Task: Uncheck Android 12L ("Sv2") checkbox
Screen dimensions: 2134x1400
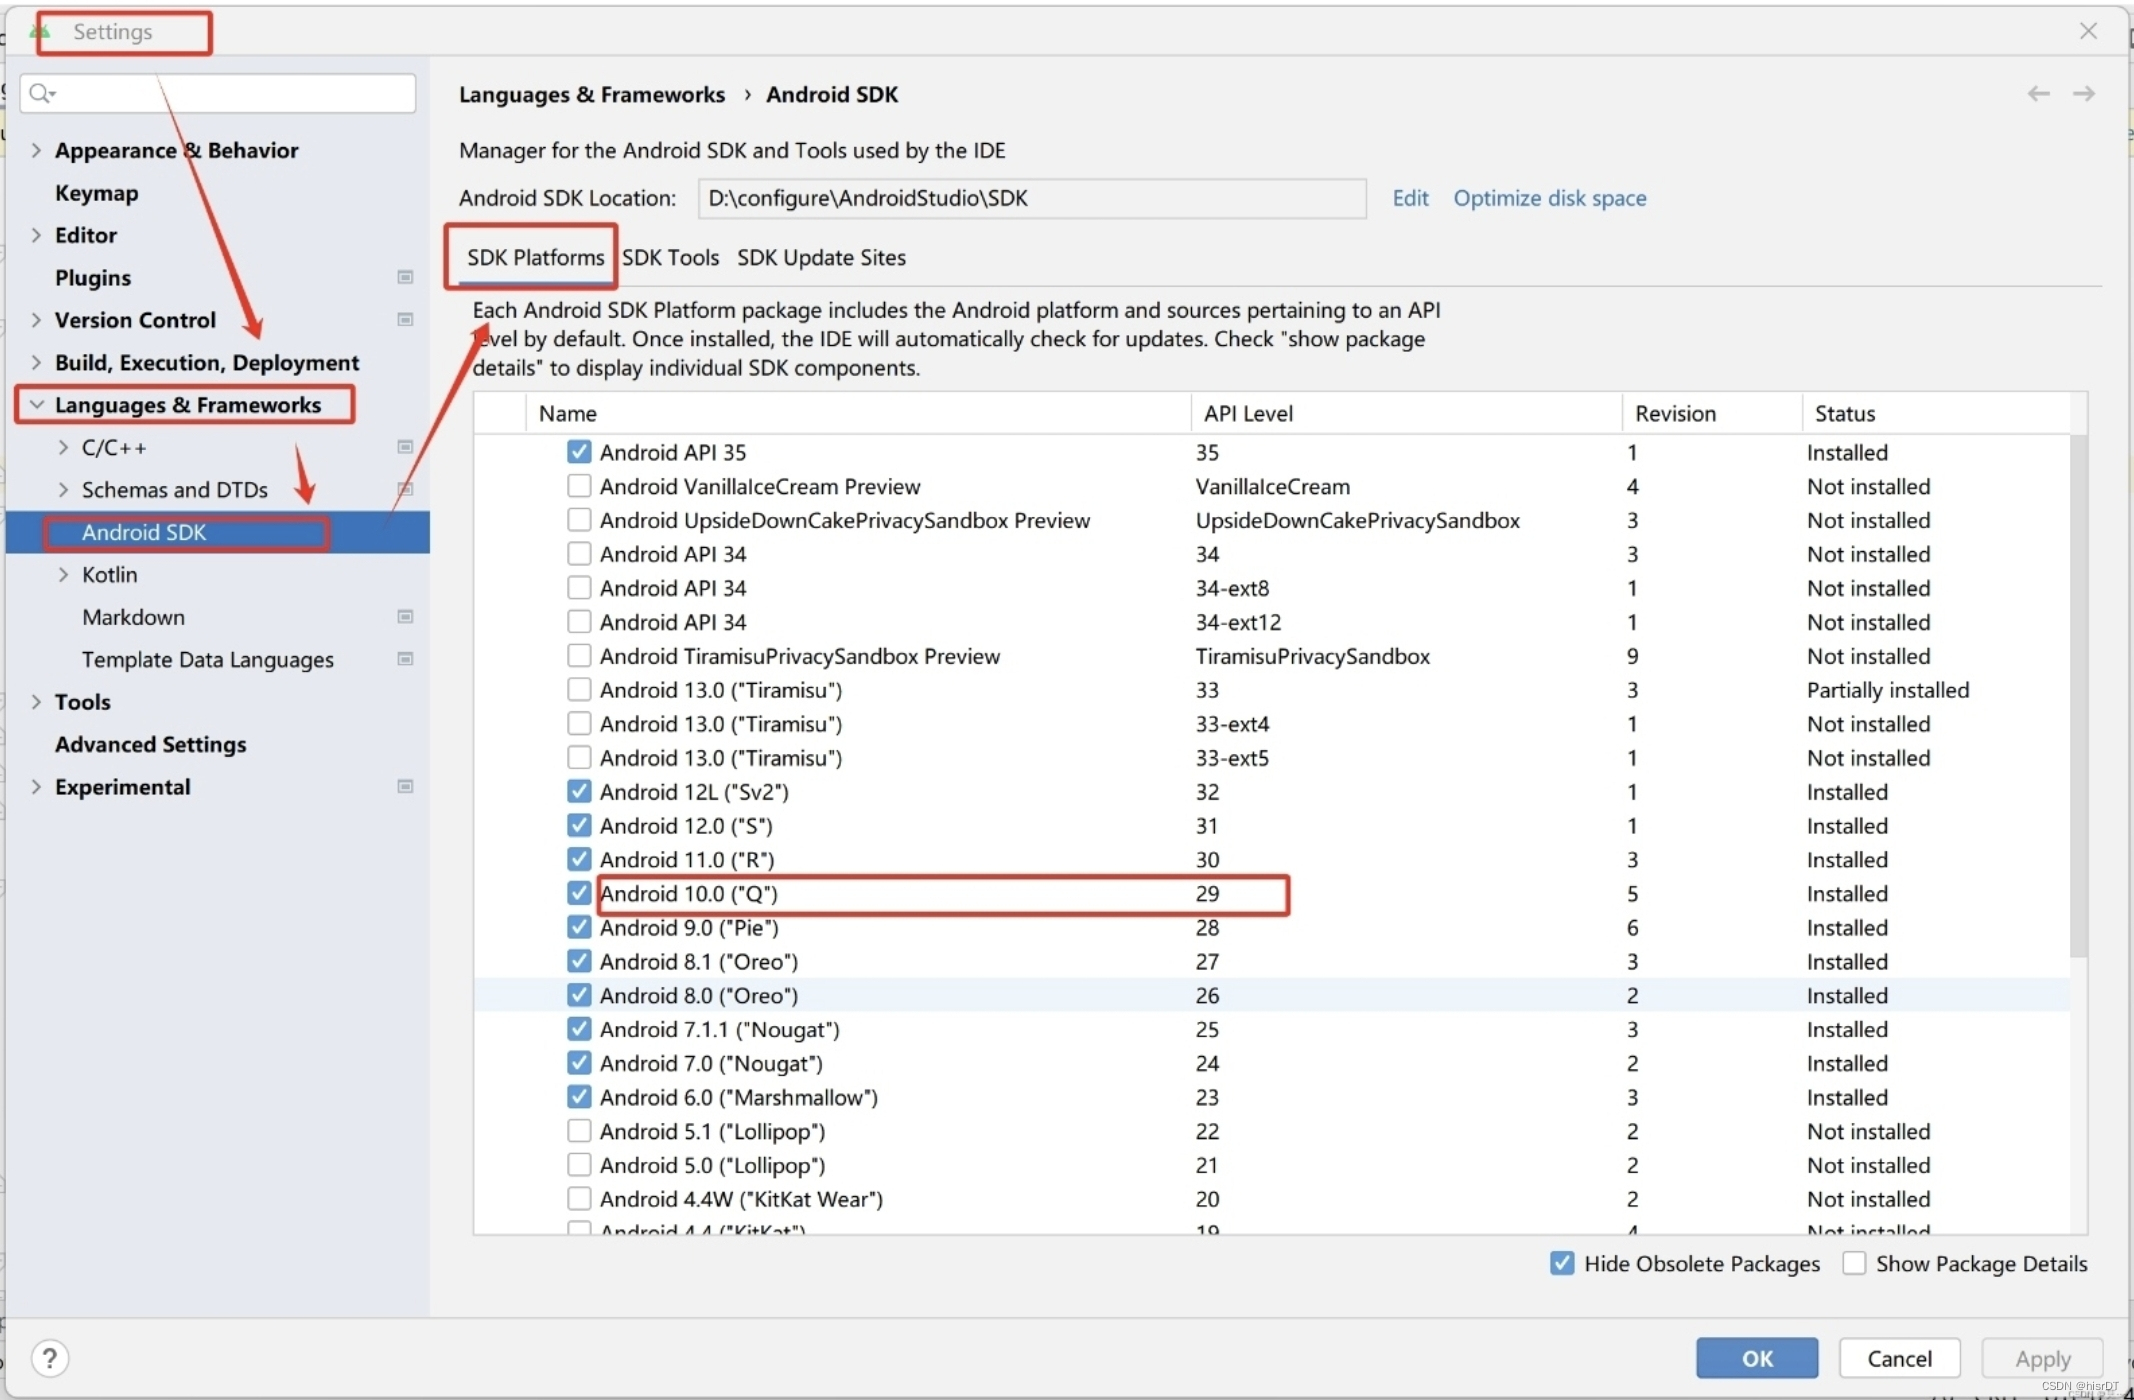Action: 579,792
